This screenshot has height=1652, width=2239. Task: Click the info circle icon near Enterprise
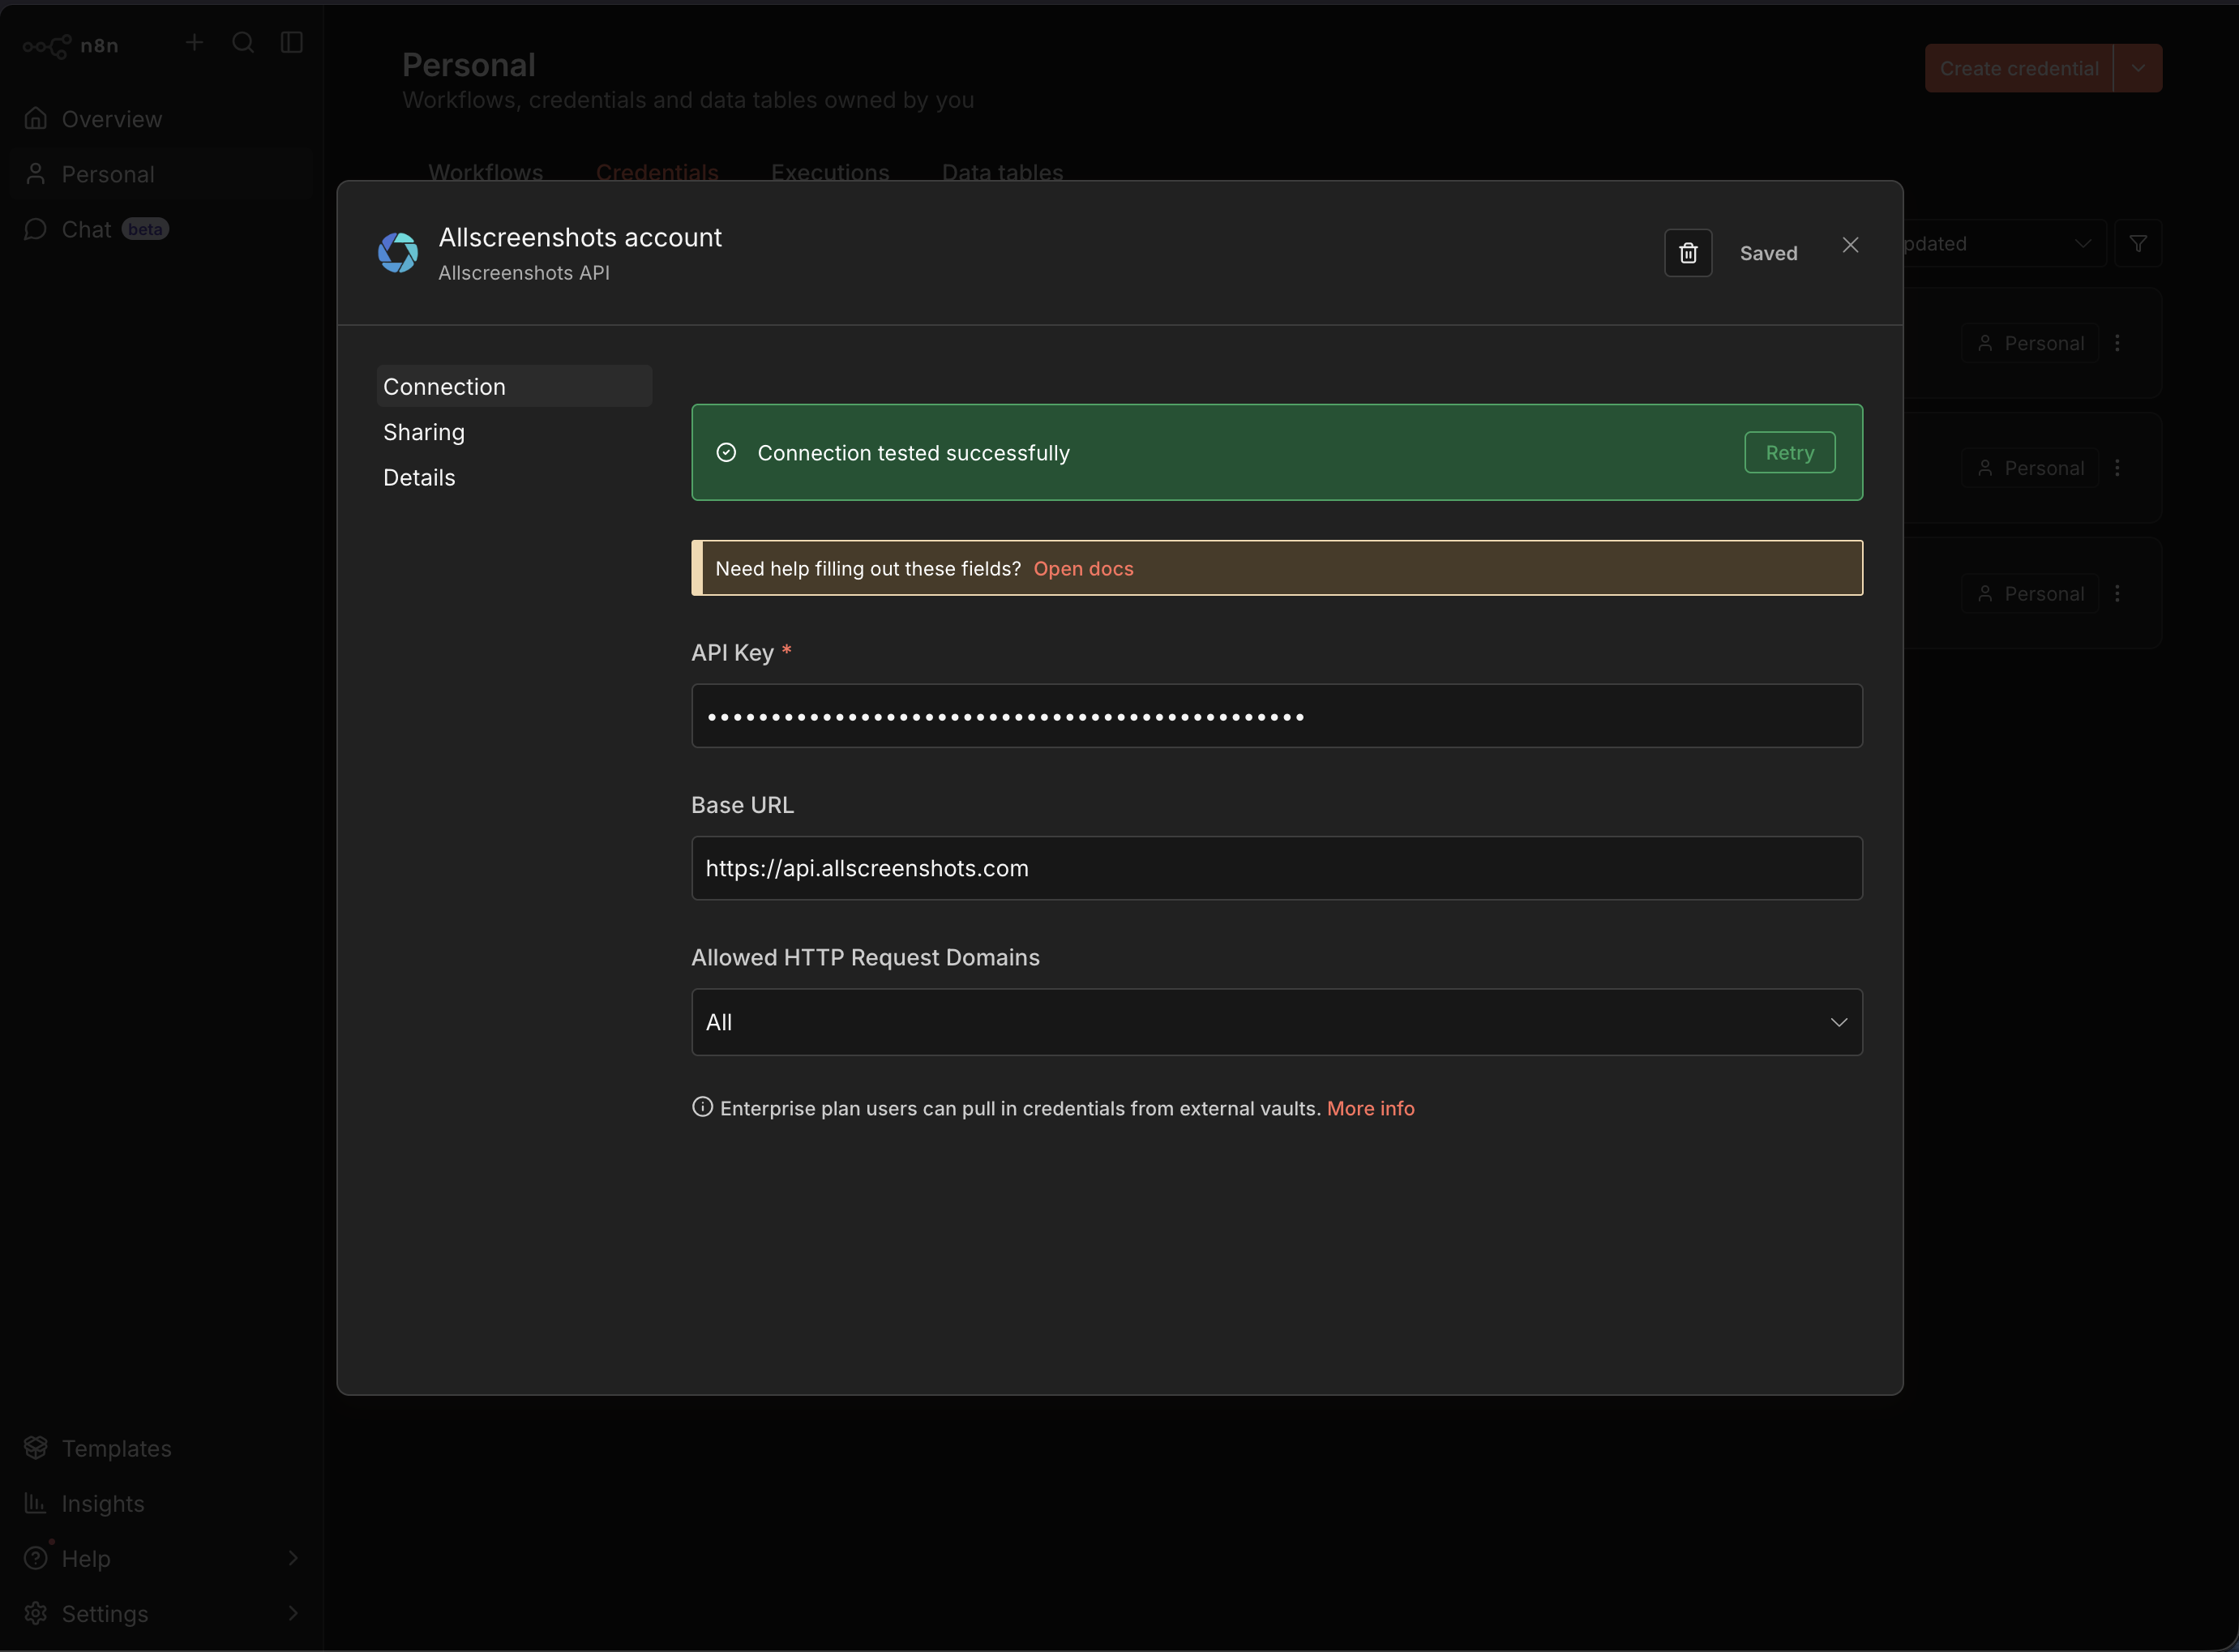[702, 1107]
